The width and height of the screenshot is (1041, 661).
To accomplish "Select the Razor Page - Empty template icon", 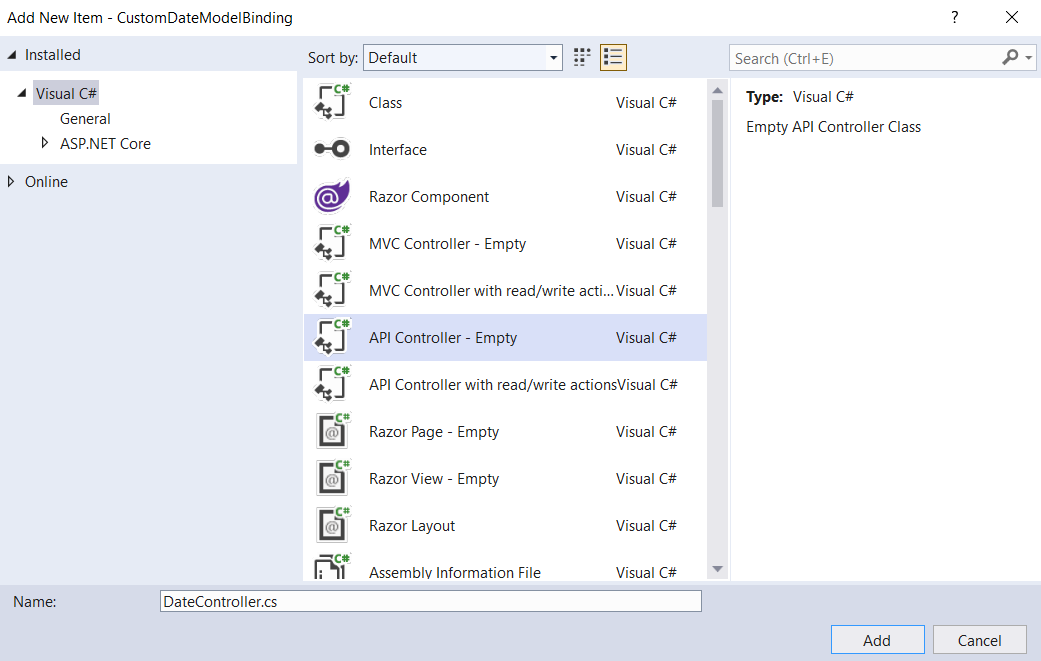I will click(331, 431).
